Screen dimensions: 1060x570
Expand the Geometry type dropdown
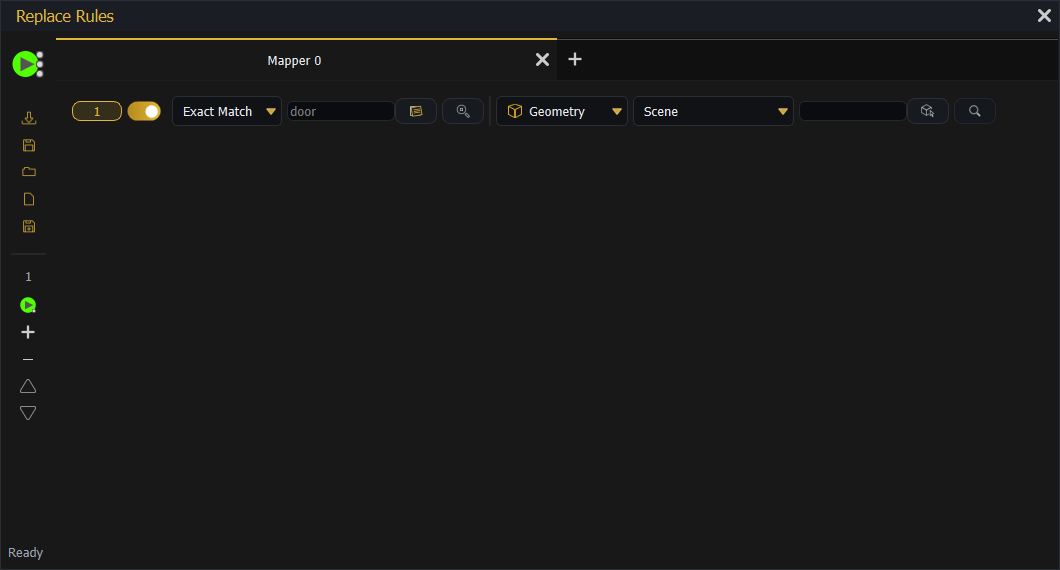[562, 111]
